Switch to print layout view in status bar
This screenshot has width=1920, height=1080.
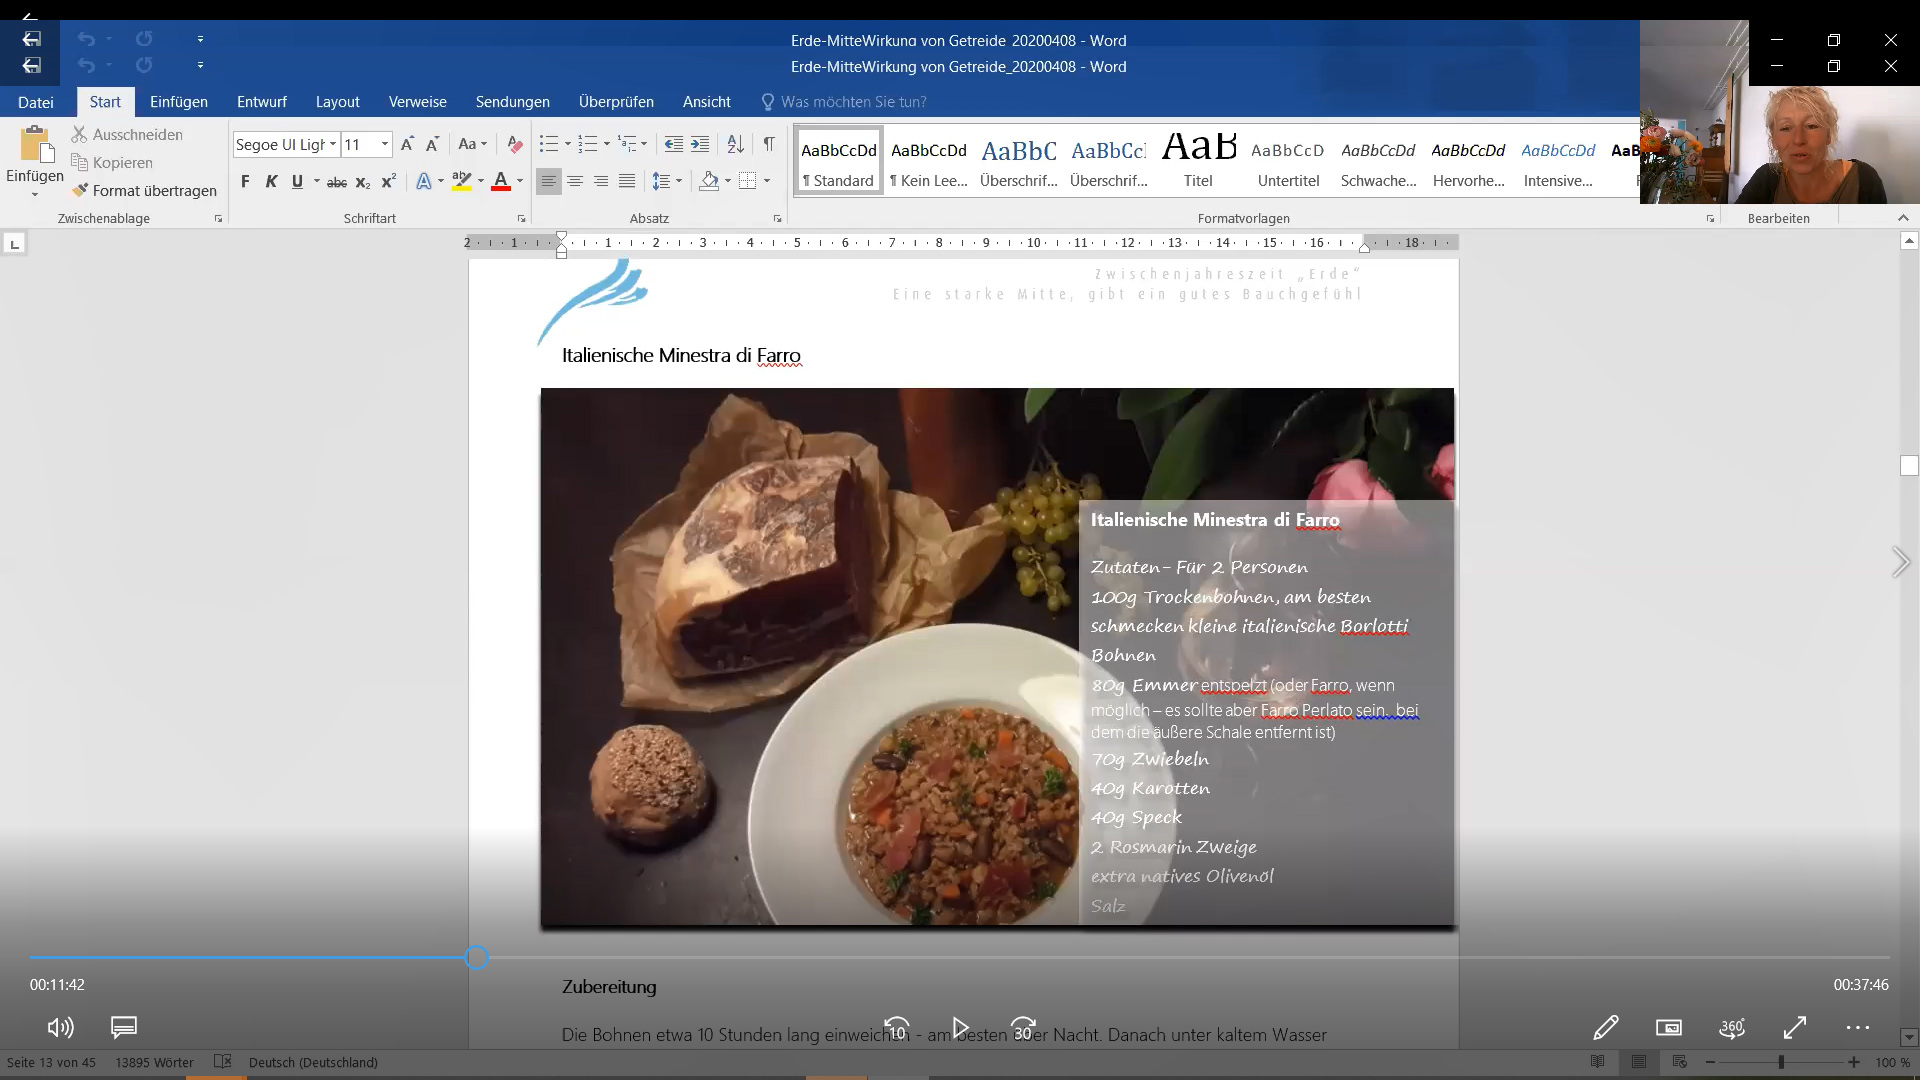coord(1639,1062)
